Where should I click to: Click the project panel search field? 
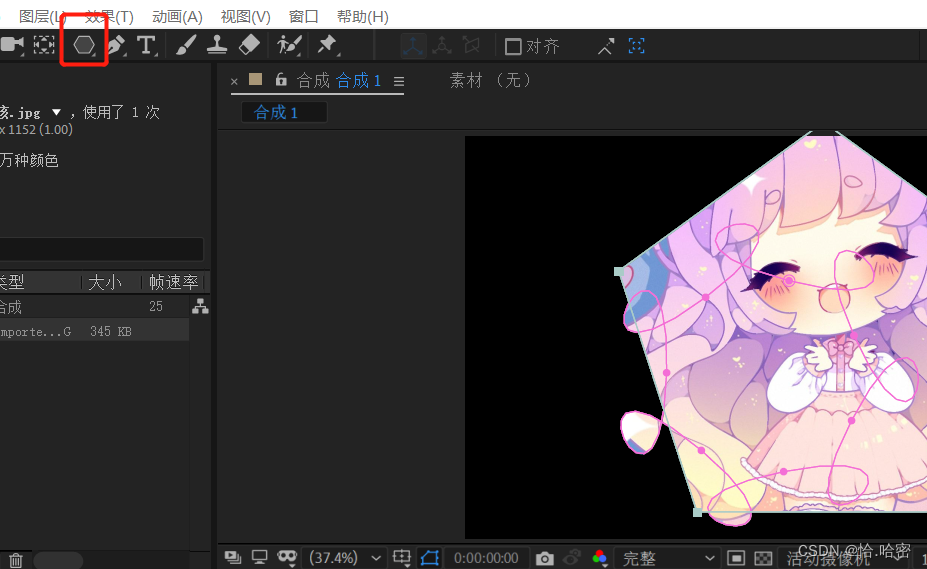(102, 249)
